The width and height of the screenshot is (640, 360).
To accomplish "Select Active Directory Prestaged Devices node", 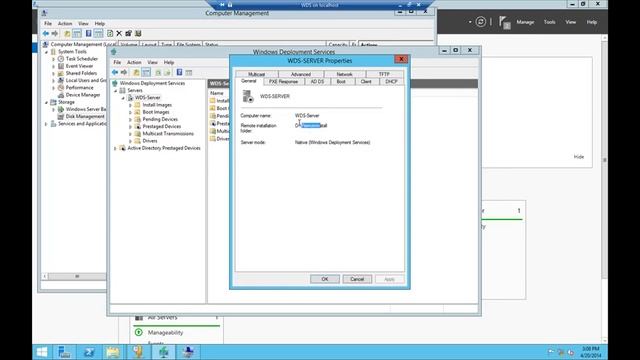I will tap(164, 148).
